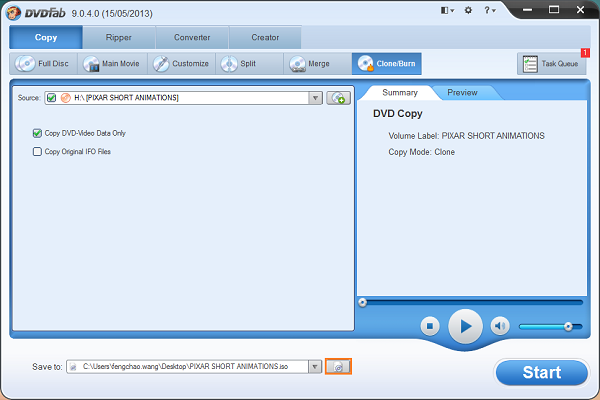
Task: Open the Task Queue
Action: pos(551,64)
